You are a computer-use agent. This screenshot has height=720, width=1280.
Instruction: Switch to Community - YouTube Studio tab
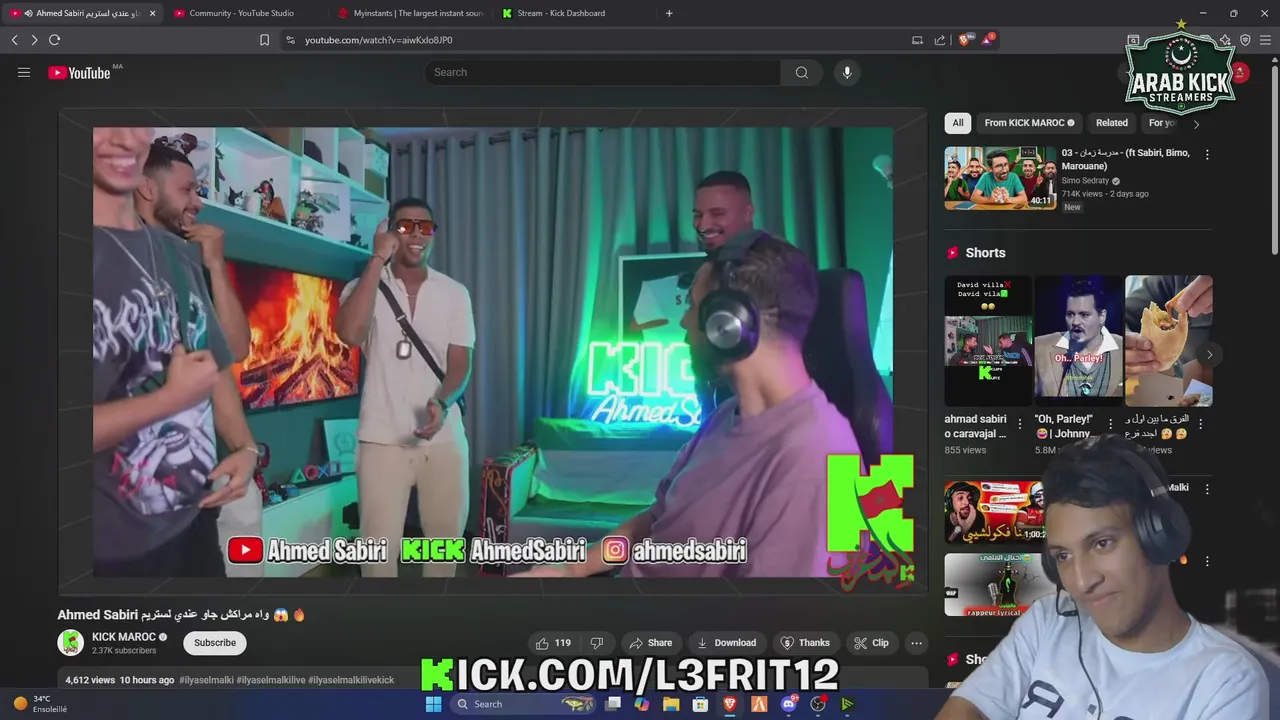tap(242, 13)
